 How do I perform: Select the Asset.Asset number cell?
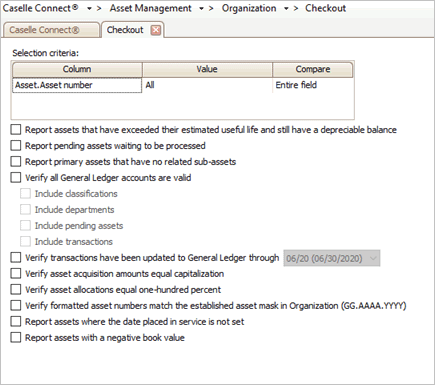pos(77,85)
